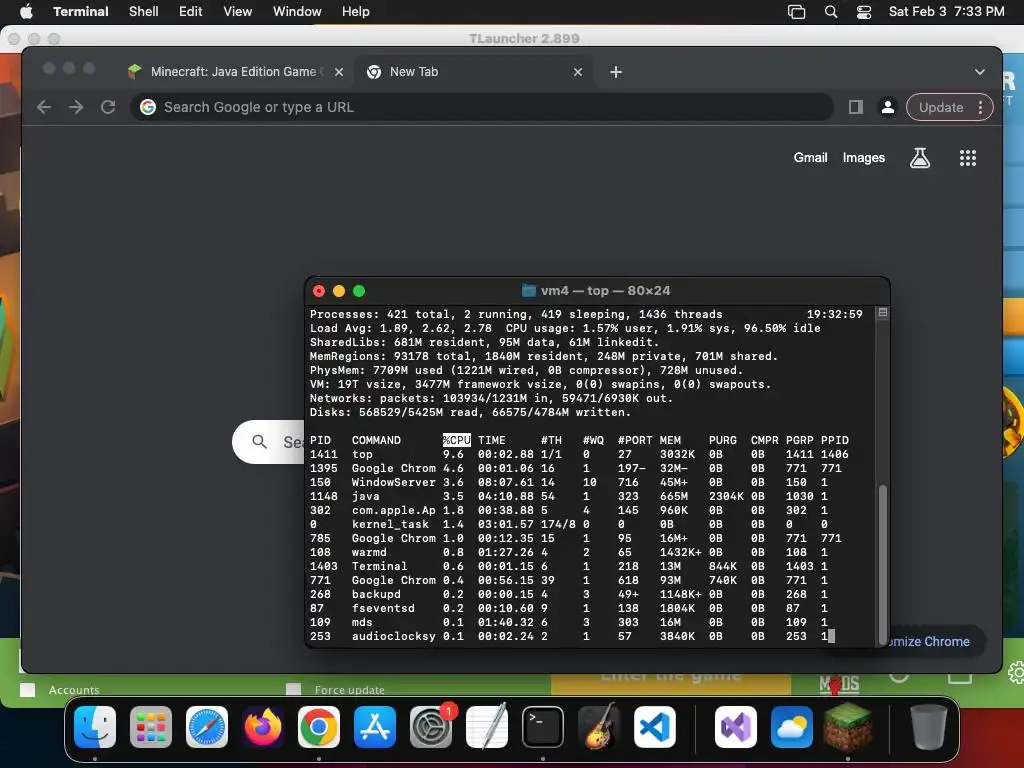Open TextEdit from the Dock

pos(487,727)
